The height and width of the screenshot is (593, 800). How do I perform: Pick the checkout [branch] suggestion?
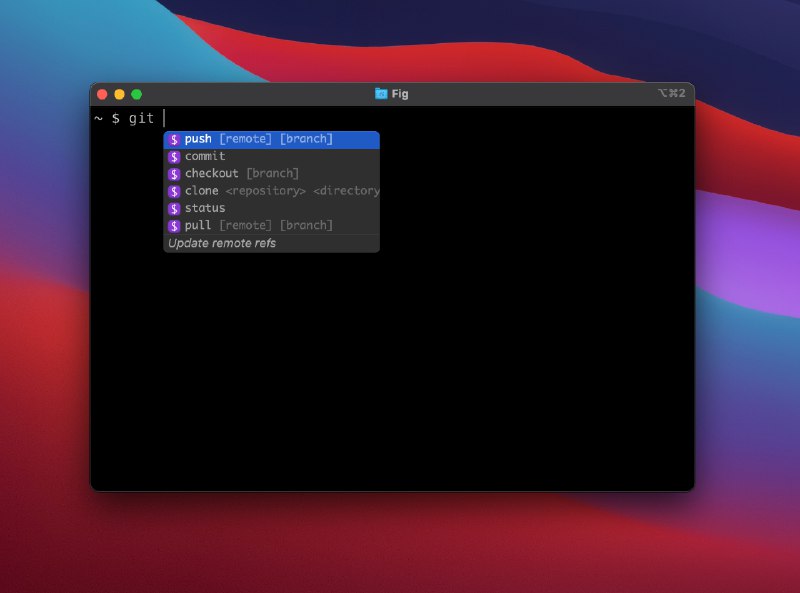coord(271,174)
